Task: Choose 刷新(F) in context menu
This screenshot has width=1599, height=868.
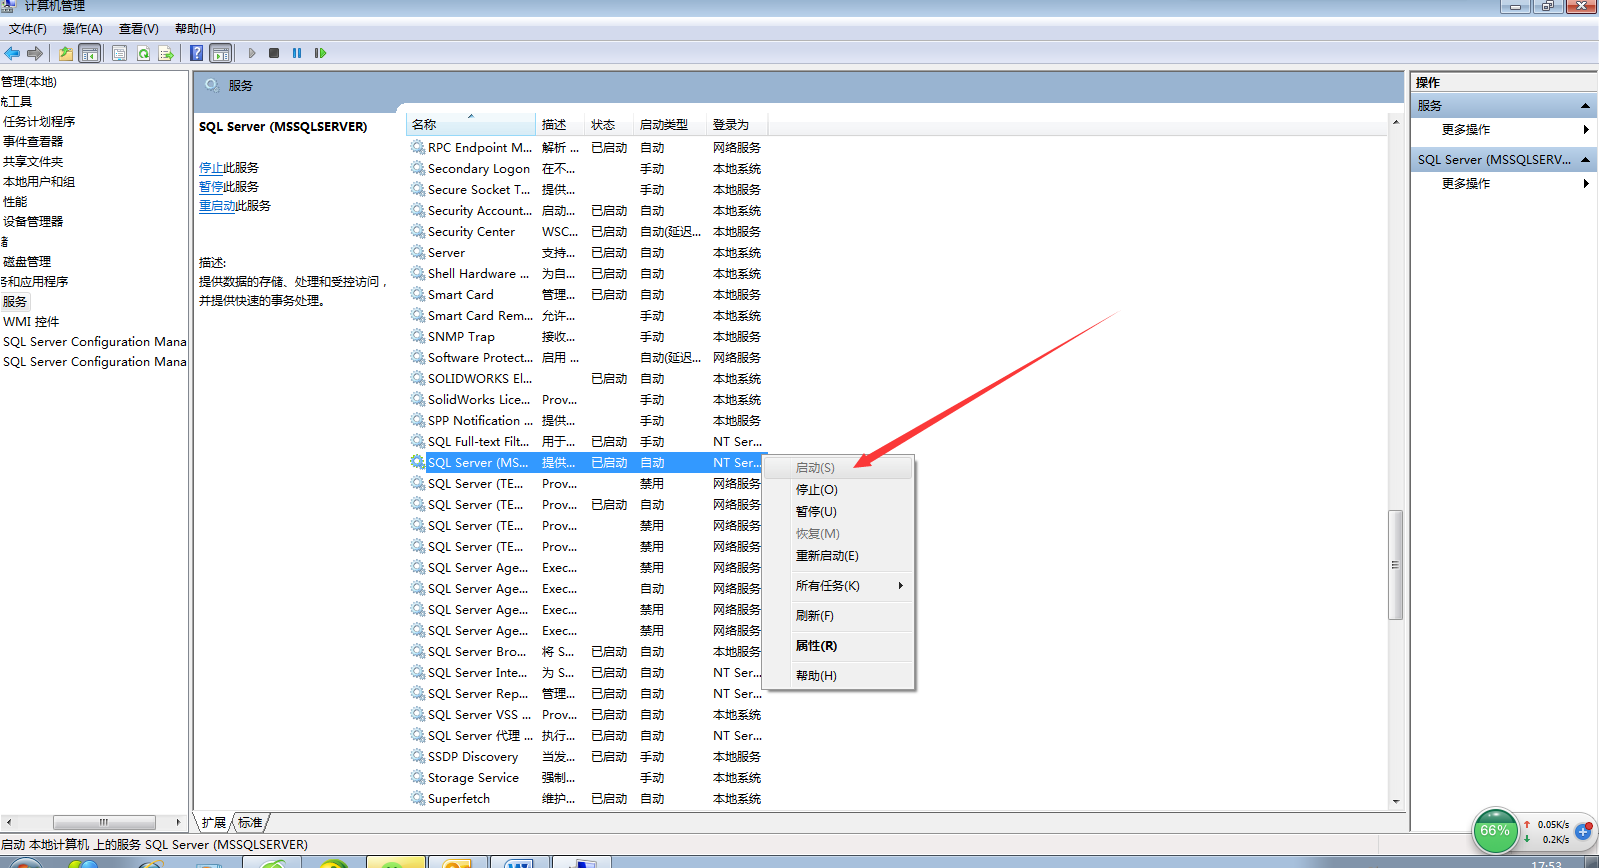Action: (838, 615)
